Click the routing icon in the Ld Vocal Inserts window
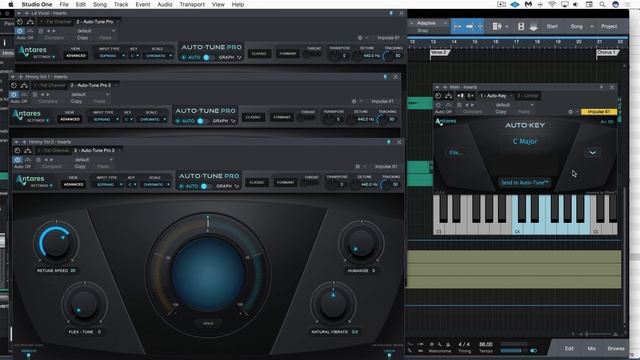 tap(30, 22)
